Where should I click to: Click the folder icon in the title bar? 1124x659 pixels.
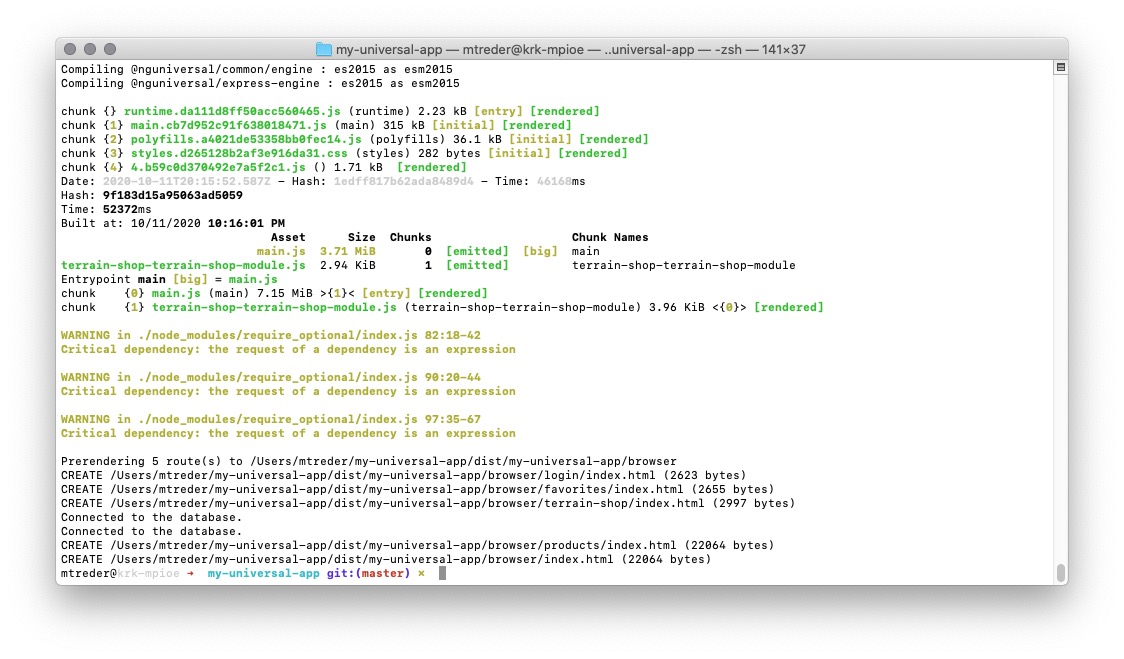tap(323, 49)
